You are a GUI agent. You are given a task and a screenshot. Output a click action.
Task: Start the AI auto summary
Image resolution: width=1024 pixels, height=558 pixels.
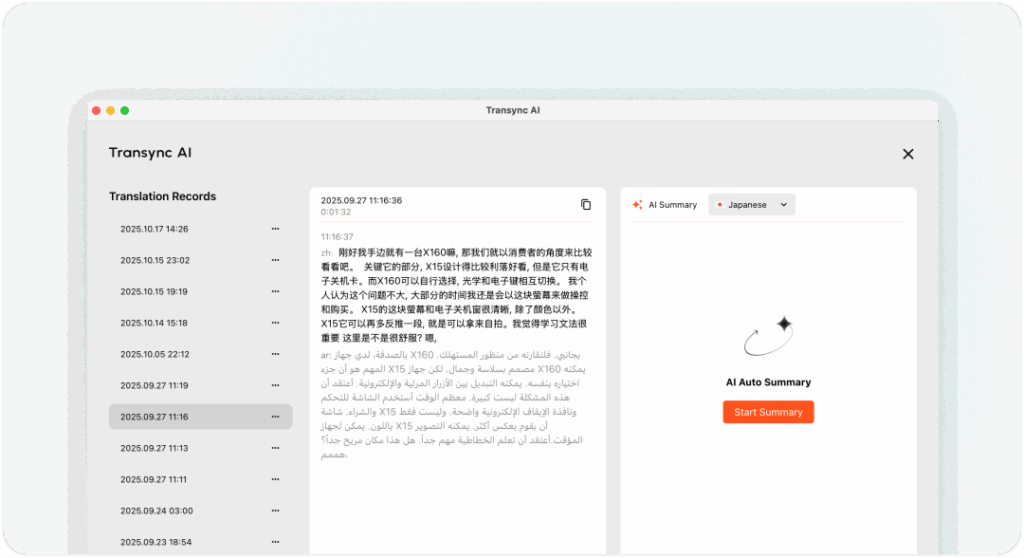768,412
